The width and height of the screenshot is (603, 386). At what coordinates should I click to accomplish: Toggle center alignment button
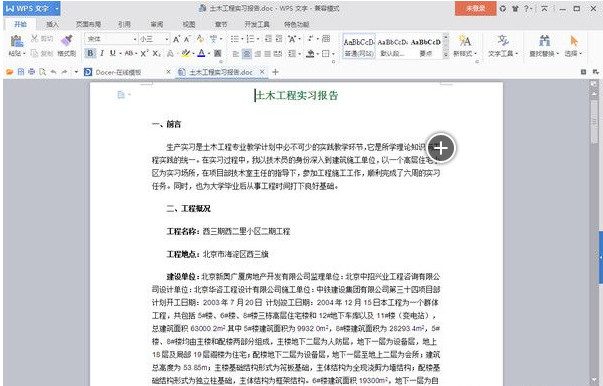click(247, 54)
